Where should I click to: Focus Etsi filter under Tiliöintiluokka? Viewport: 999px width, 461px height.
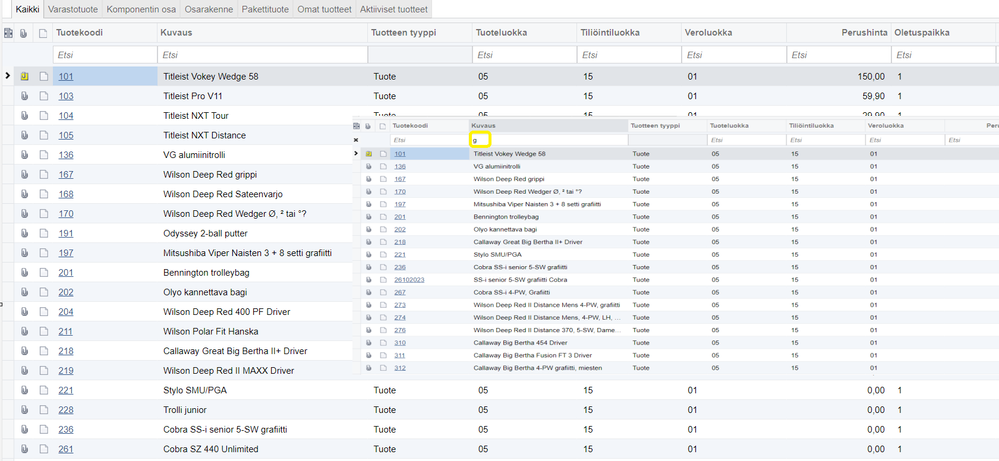628,55
